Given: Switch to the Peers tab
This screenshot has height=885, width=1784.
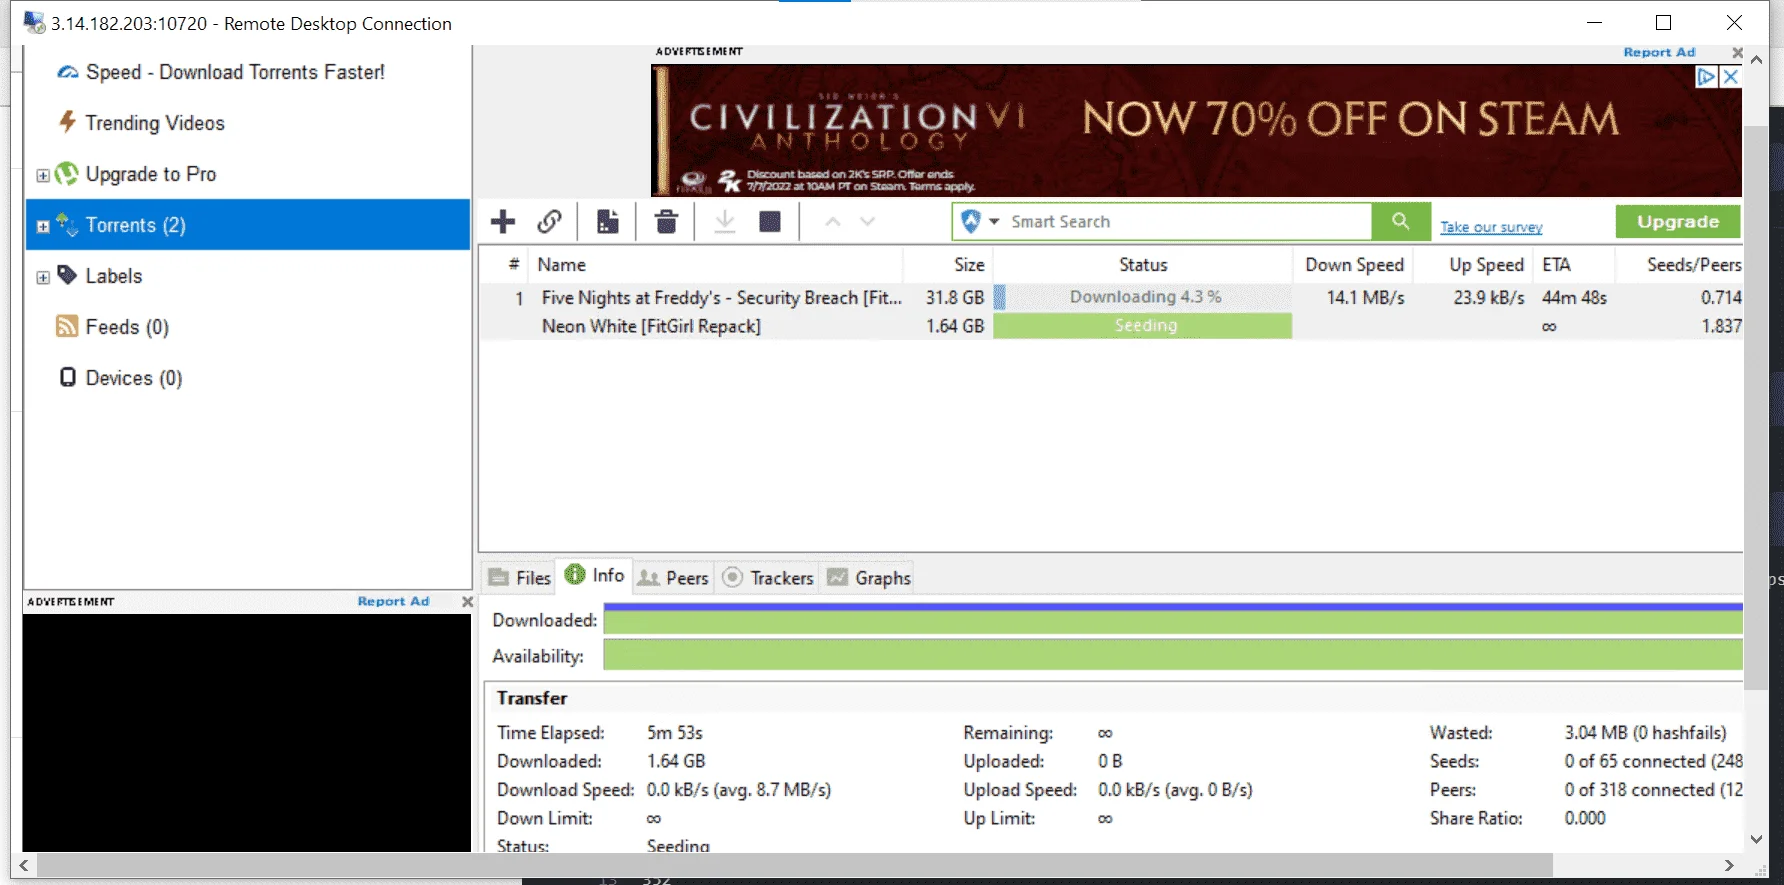Looking at the screenshot, I should click(673, 578).
